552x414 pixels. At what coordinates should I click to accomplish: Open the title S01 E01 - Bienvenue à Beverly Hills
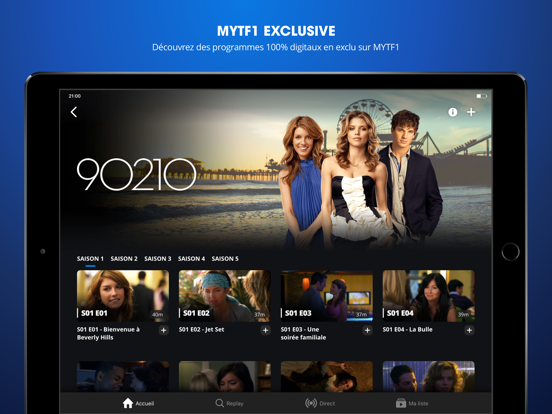(108, 333)
